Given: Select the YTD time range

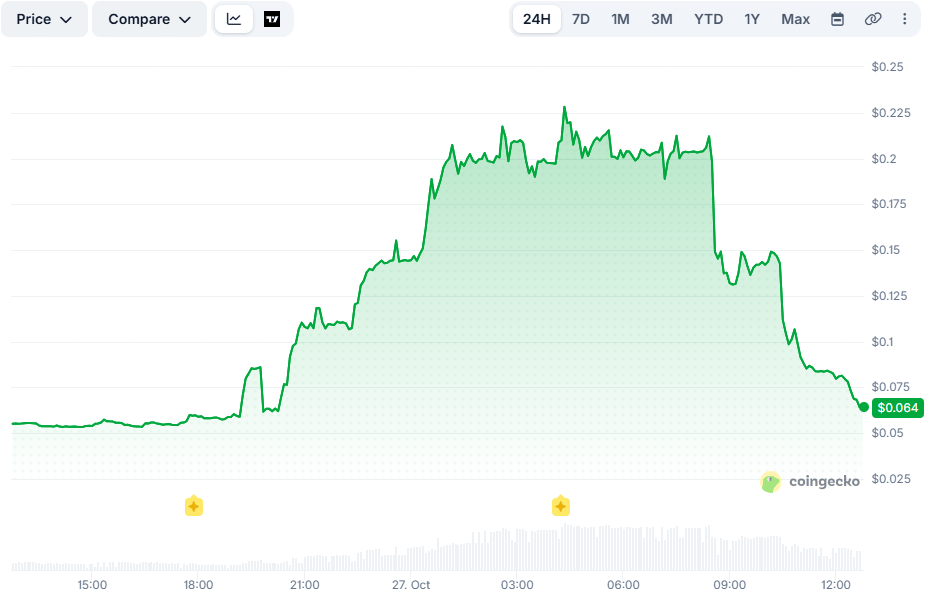Looking at the screenshot, I should pyautogui.click(x=709, y=19).
